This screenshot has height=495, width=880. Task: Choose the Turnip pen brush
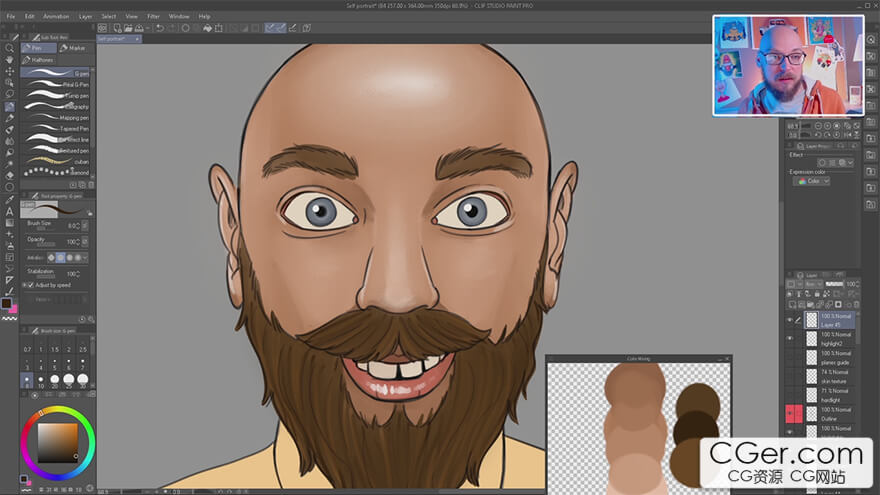pos(56,95)
